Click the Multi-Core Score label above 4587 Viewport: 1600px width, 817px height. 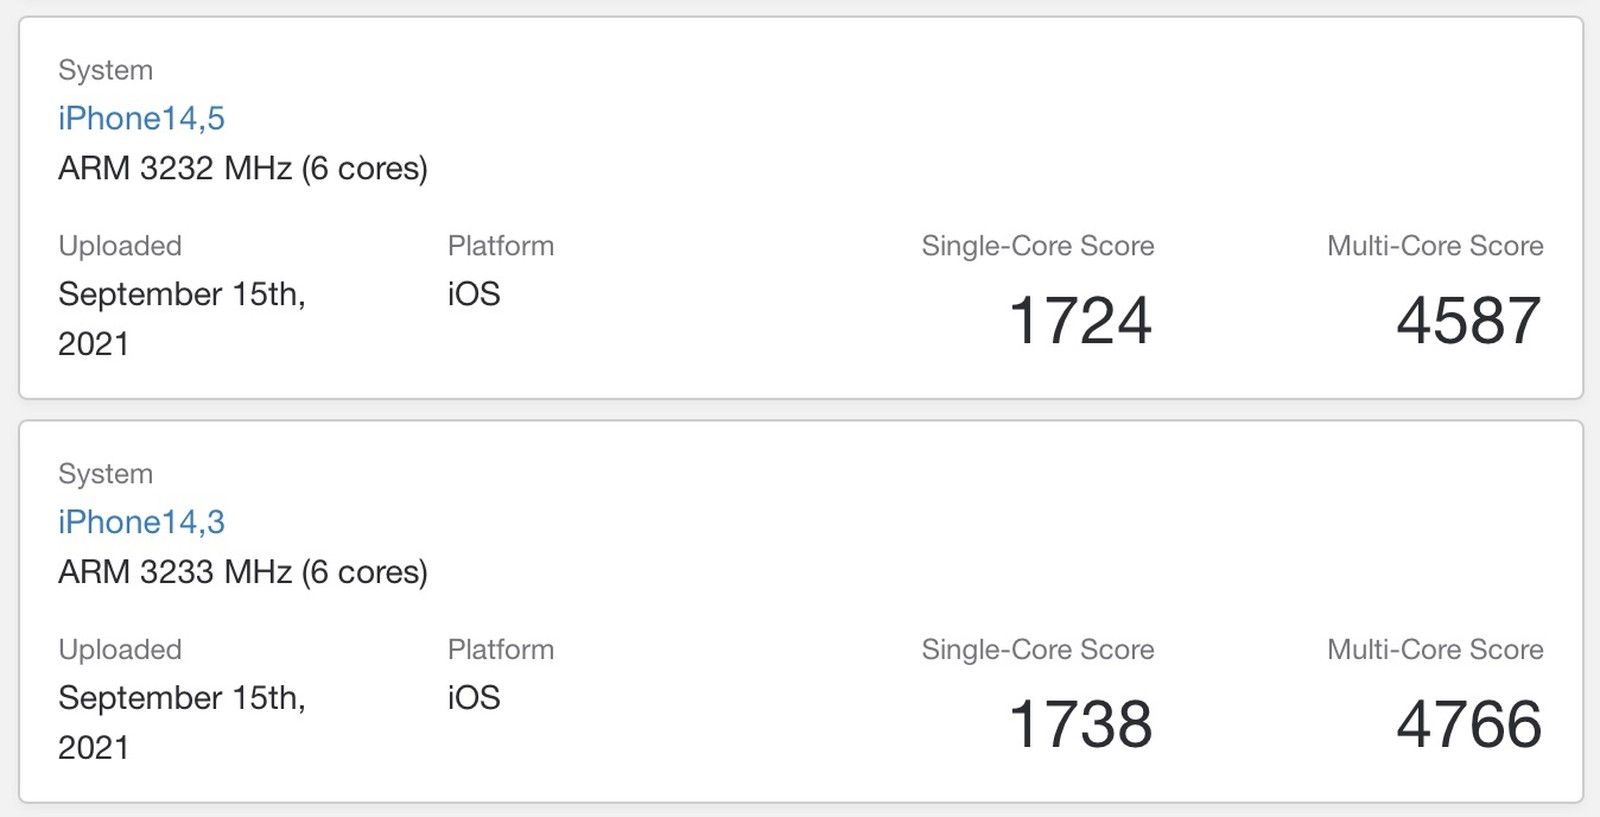1435,246
